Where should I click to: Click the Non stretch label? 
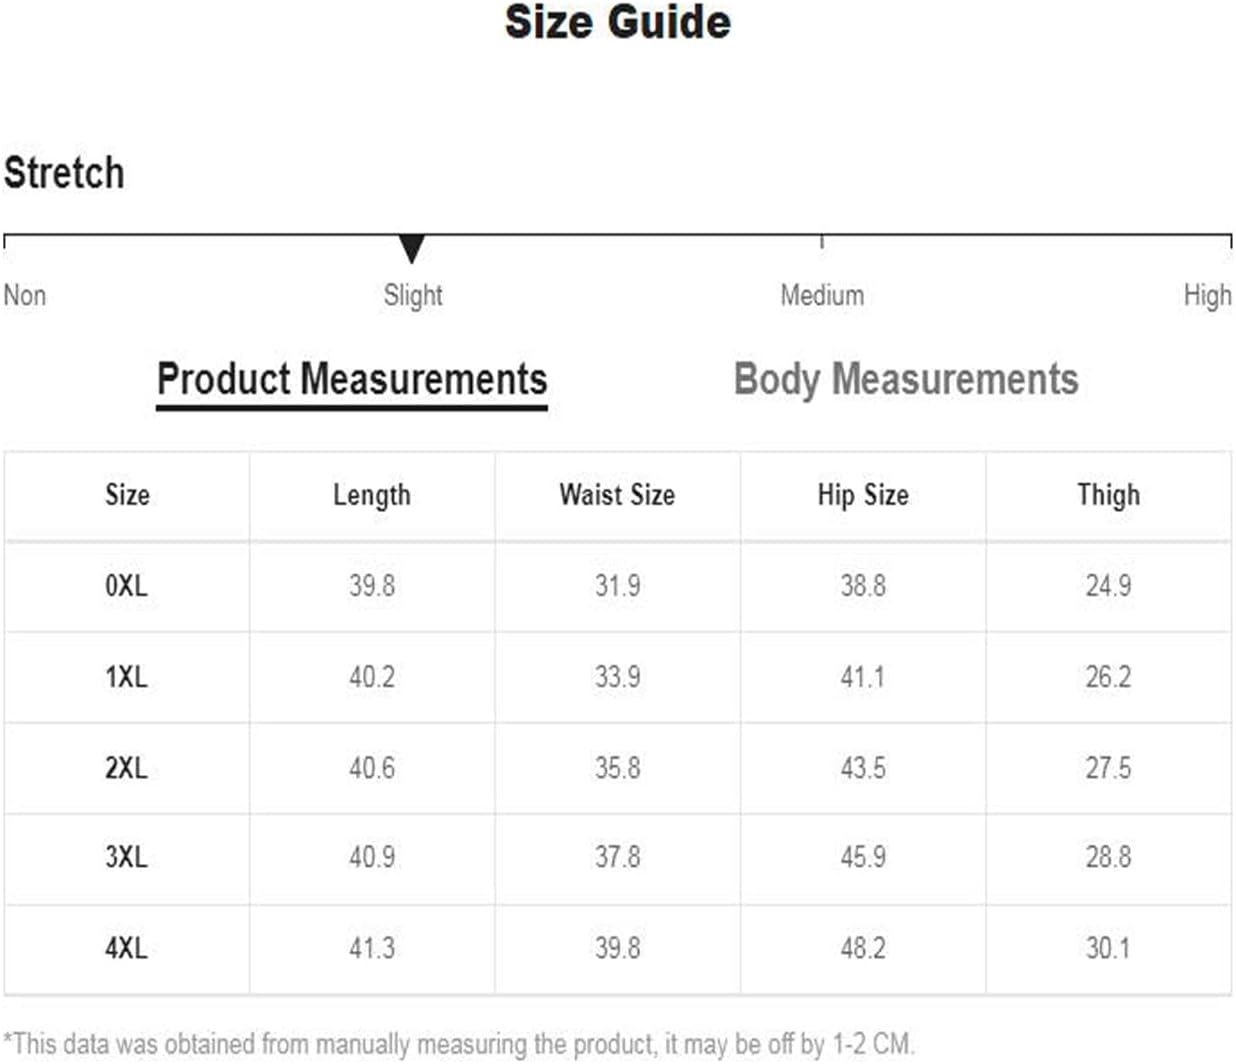tap(25, 295)
